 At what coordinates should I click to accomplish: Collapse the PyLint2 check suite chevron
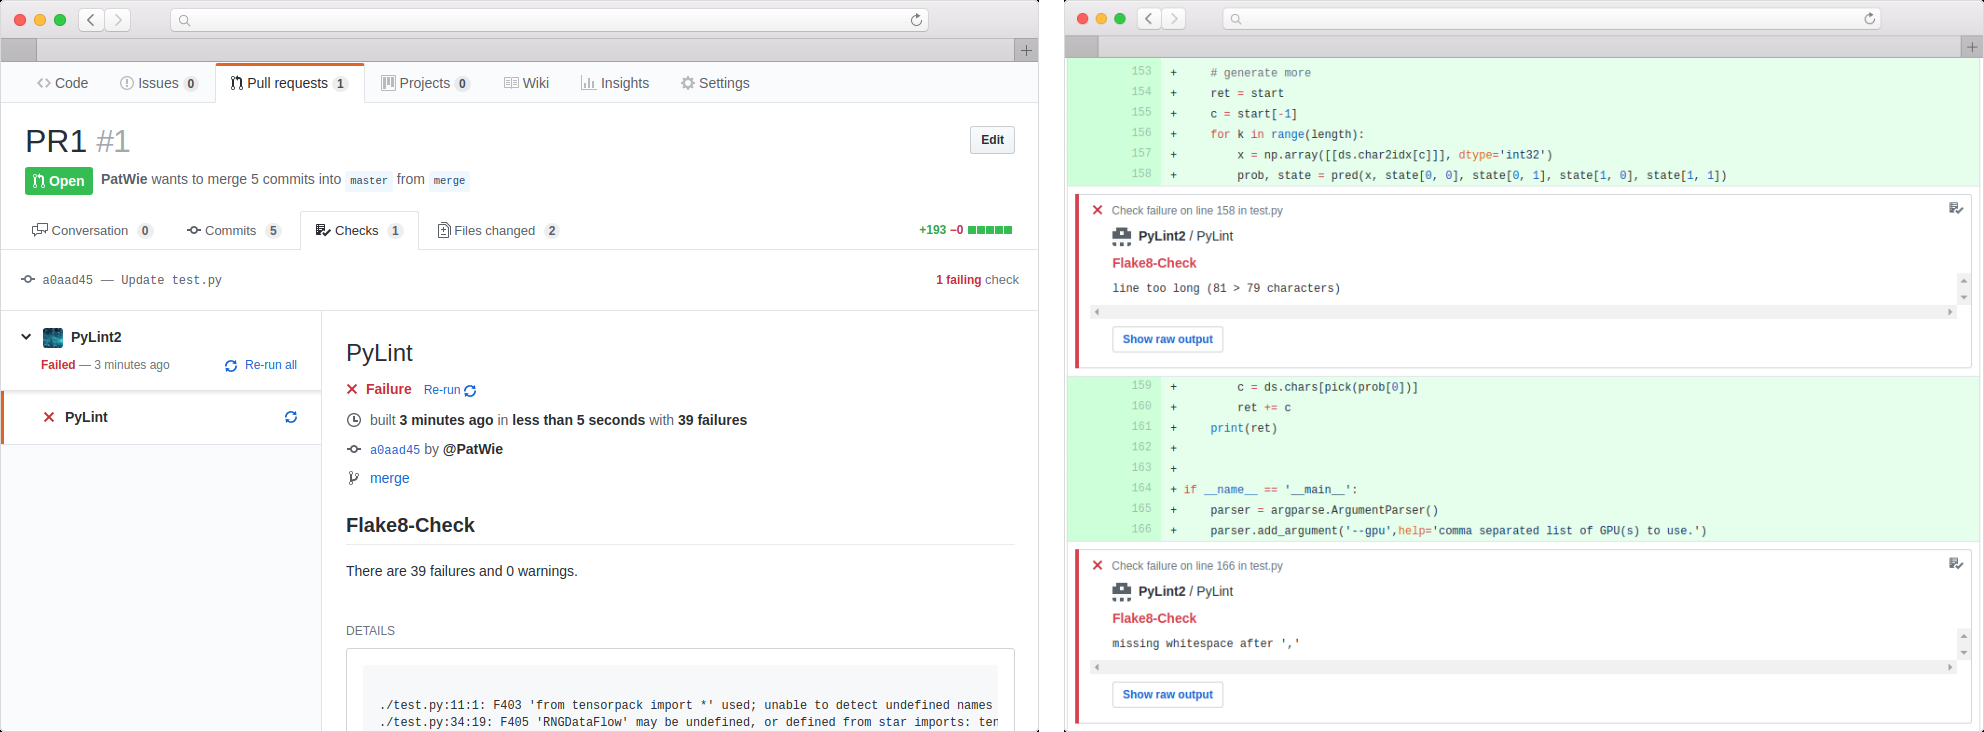tap(26, 337)
